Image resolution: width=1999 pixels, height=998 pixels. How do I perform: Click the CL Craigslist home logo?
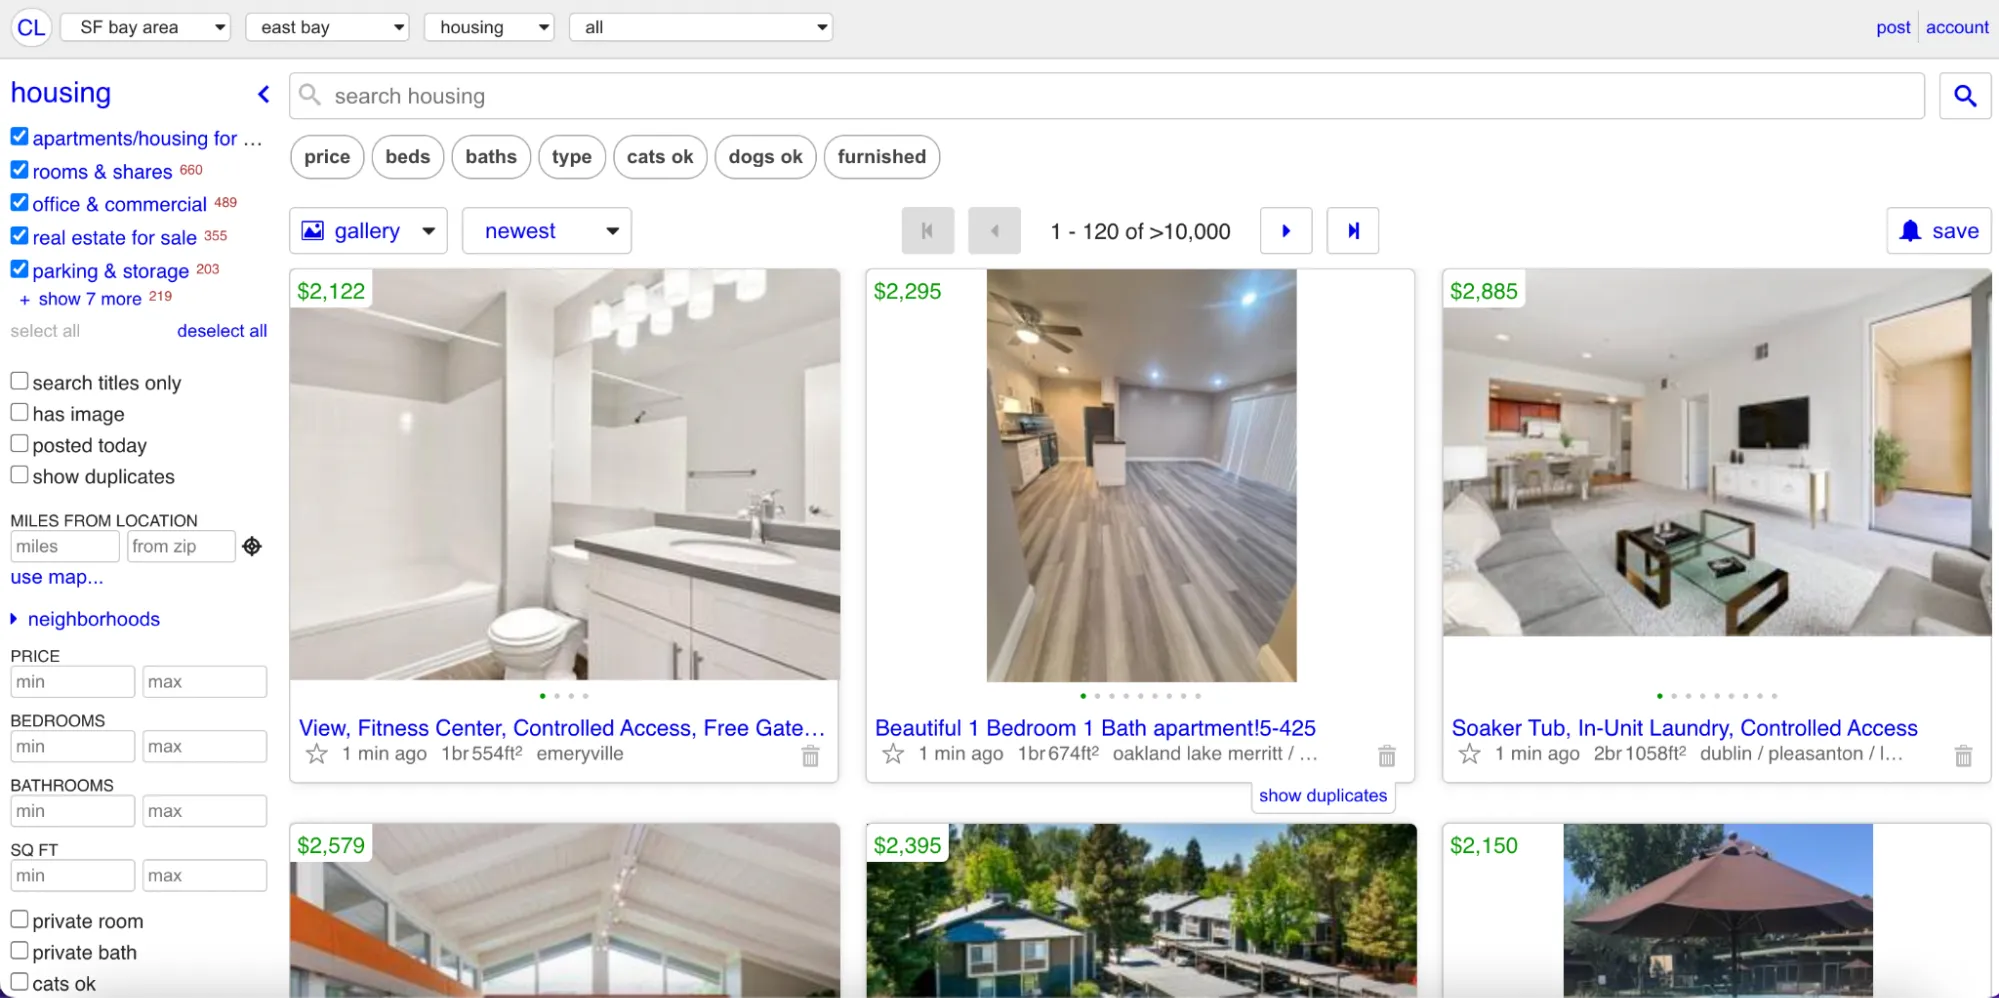pyautogui.click(x=31, y=27)
